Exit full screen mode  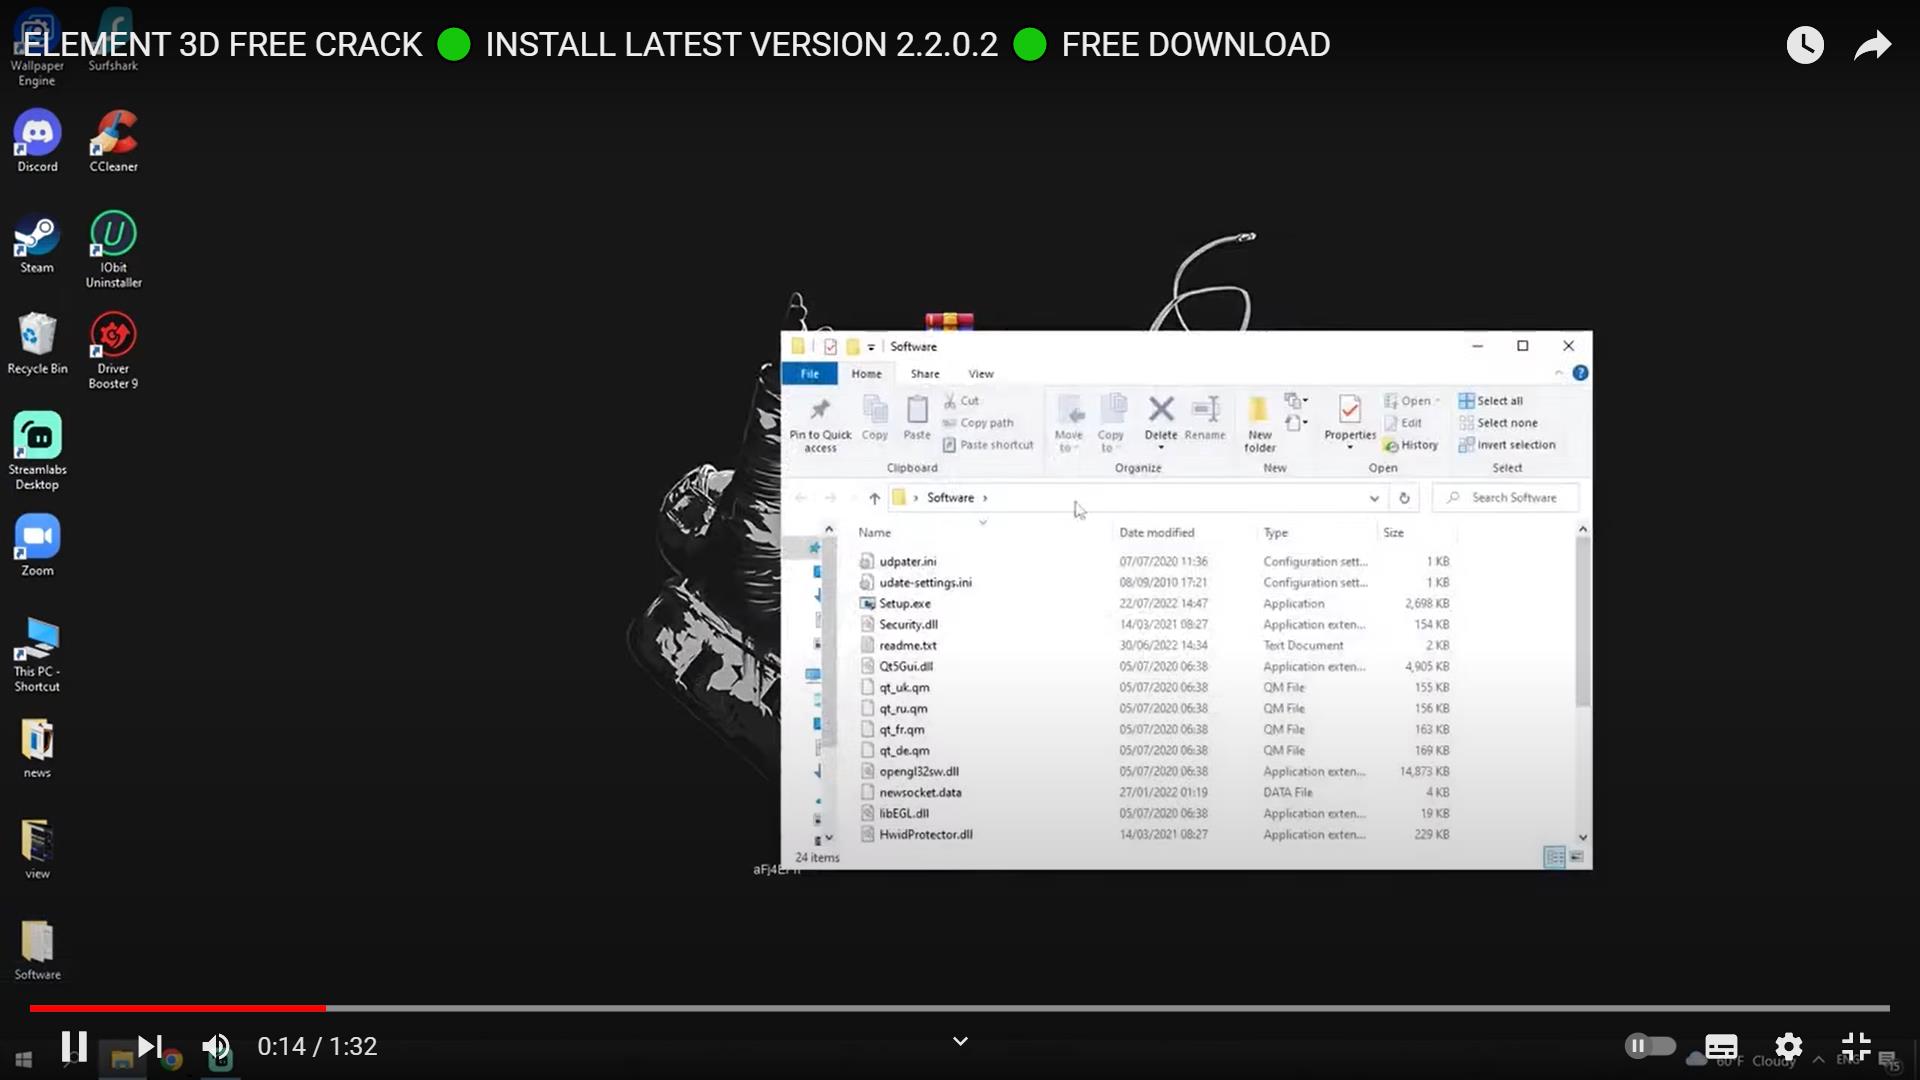[x=1855, y=1046]
